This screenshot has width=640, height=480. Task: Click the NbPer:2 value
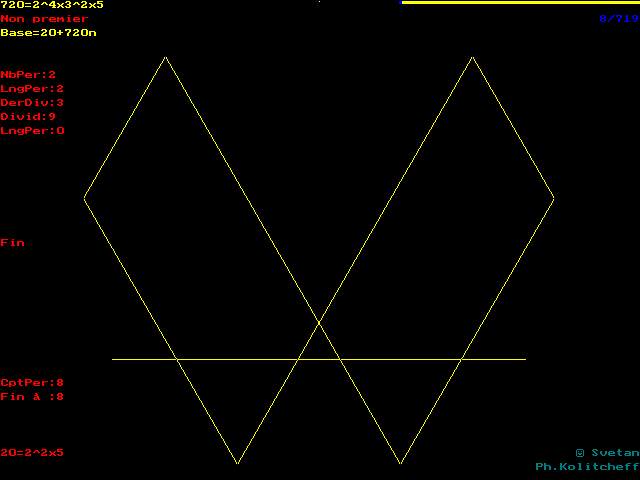point(28,75)
